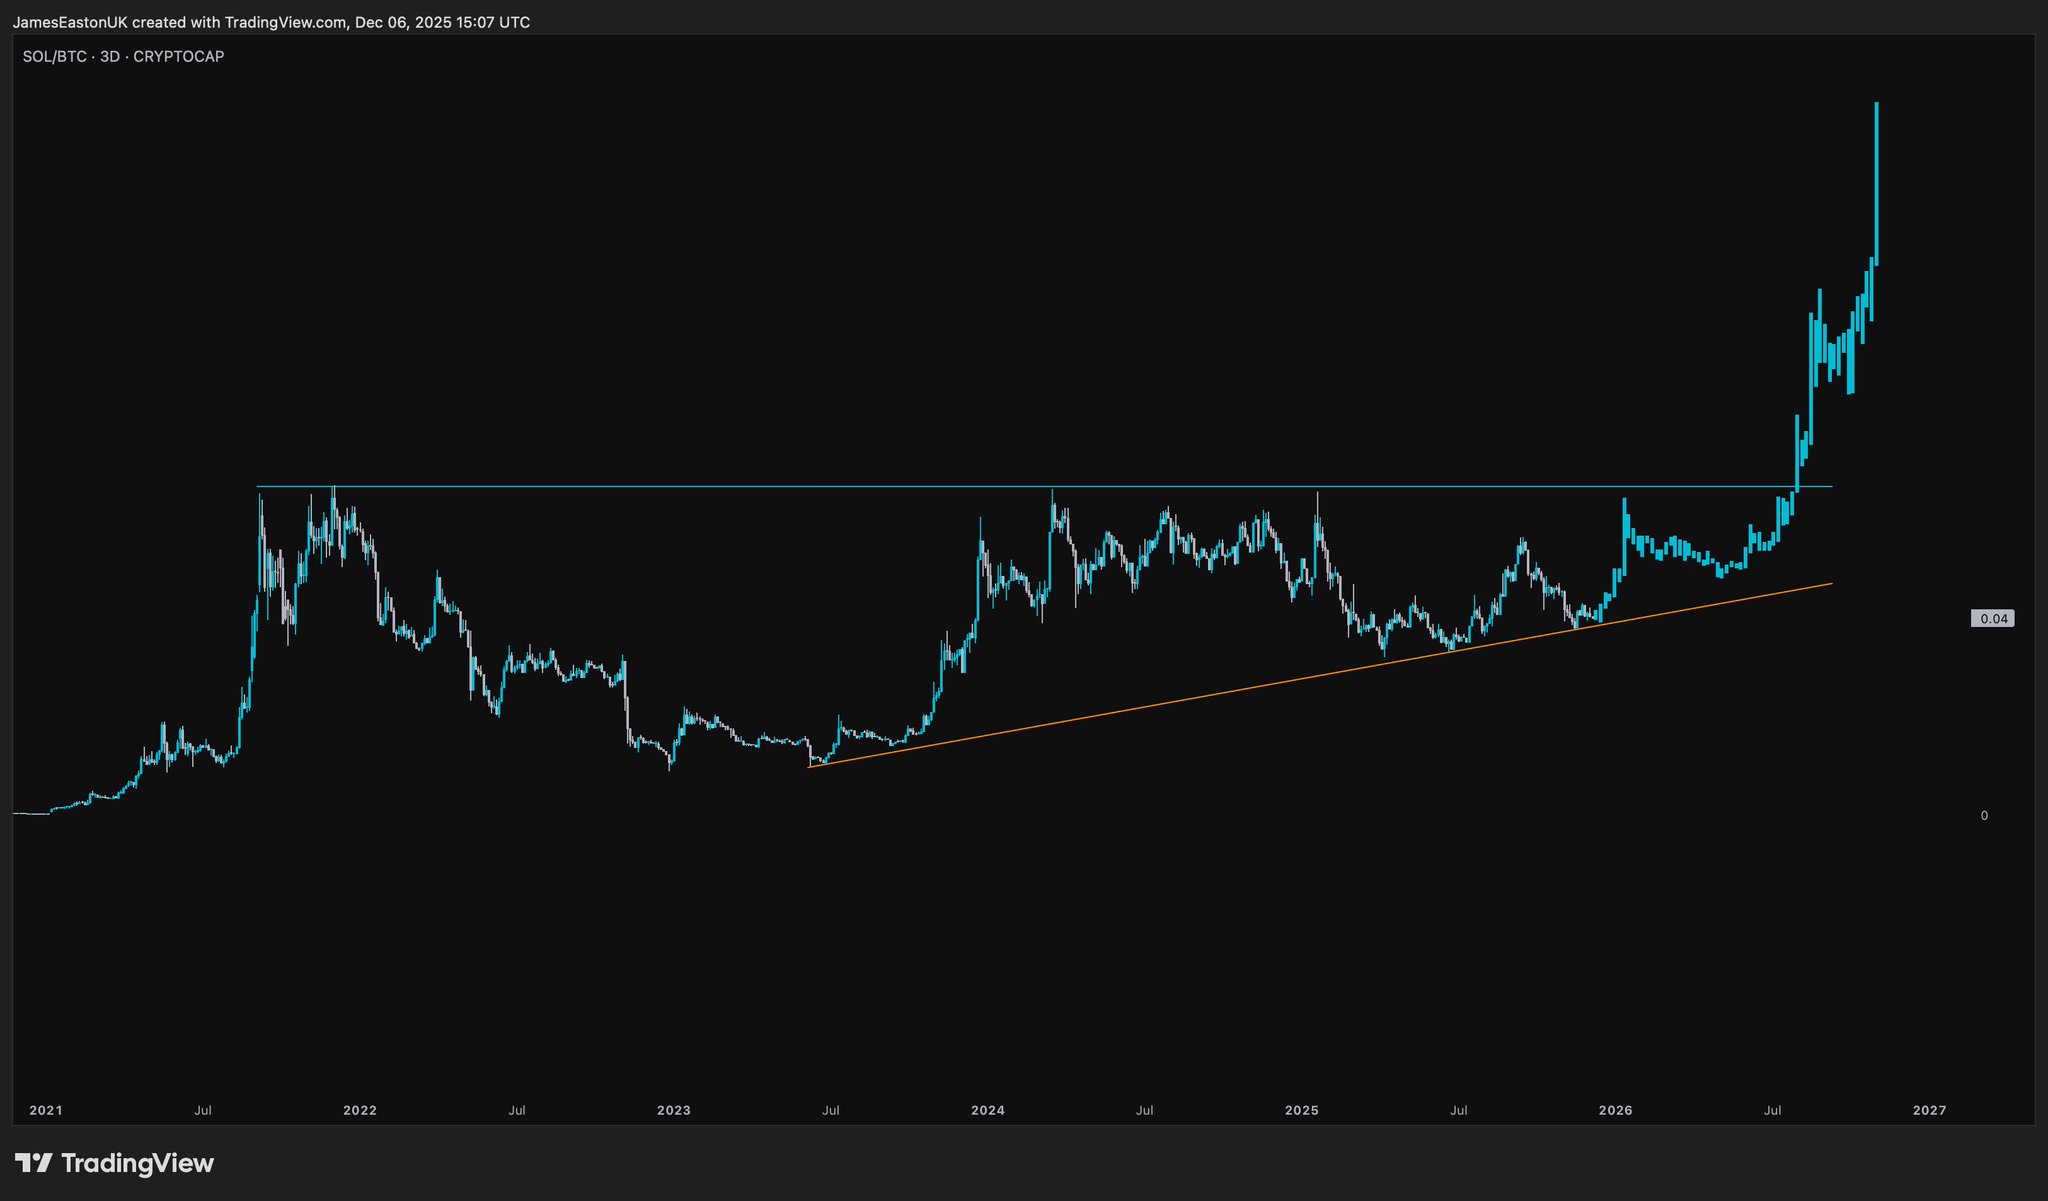Click the TradingView logo icon
The image size is (2048, 1201).
coord(33,1163)
